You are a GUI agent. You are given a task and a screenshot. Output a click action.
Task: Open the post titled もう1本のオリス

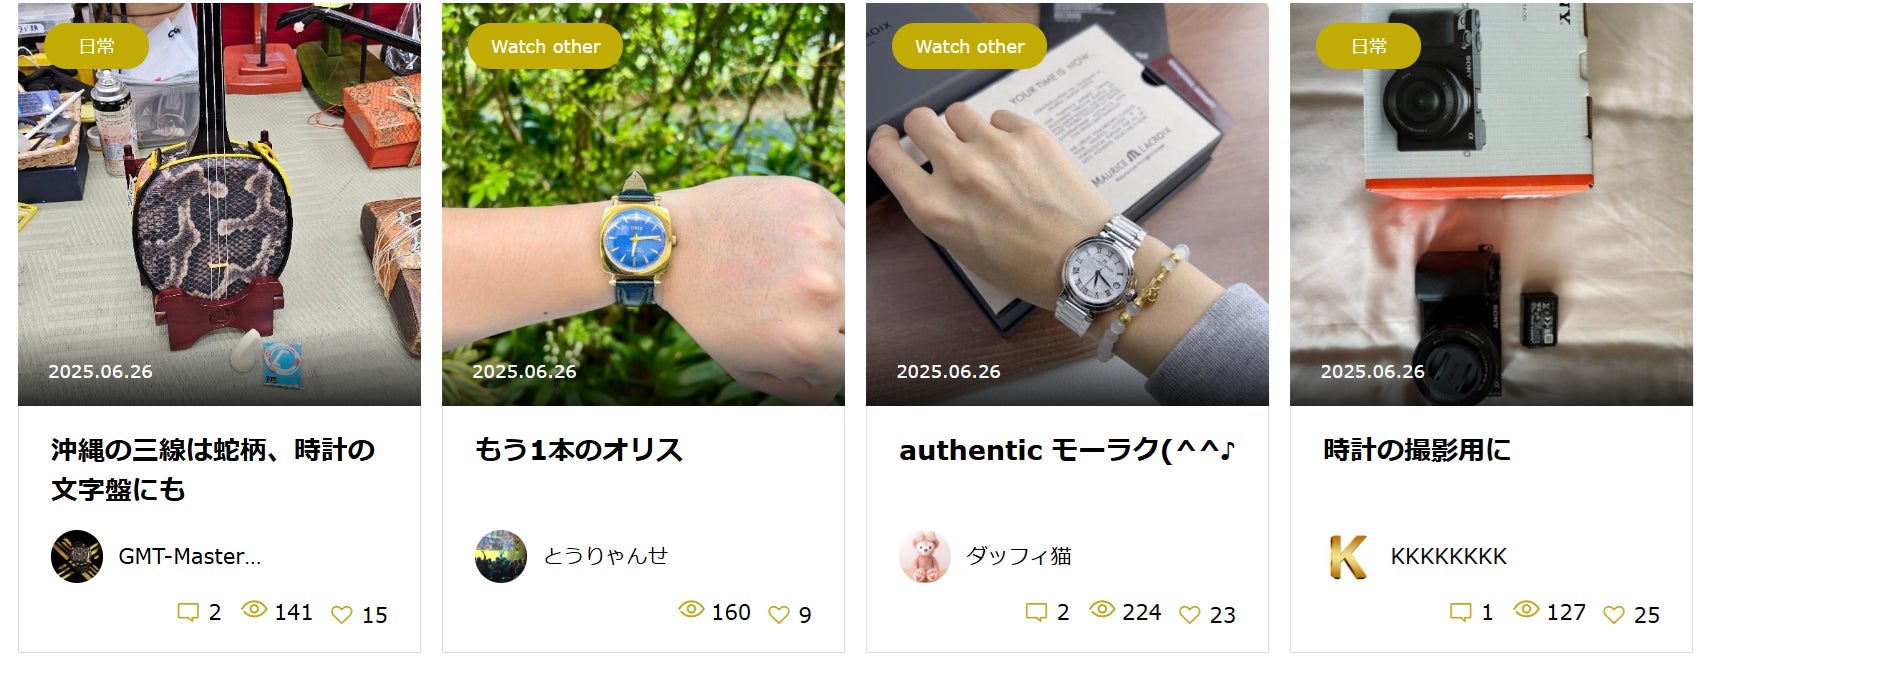(579, 450)
